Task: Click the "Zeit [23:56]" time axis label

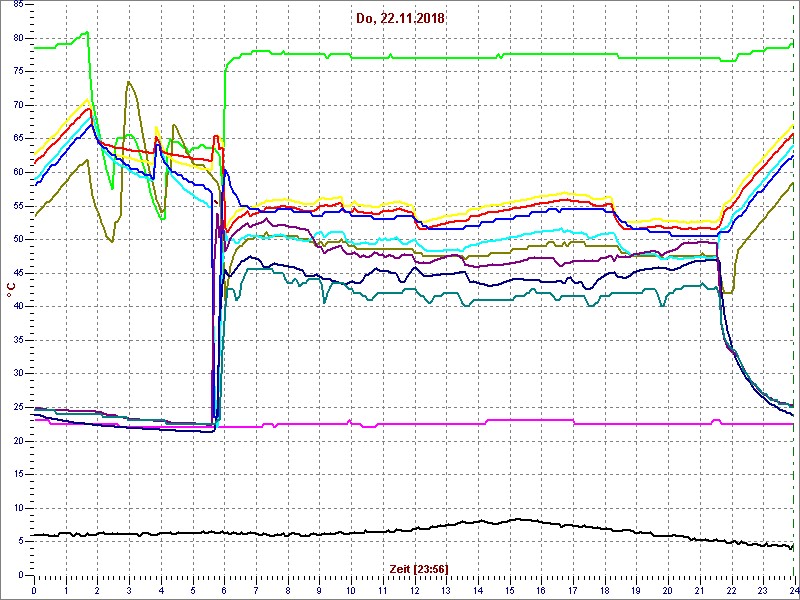Action: coord(419,568)
